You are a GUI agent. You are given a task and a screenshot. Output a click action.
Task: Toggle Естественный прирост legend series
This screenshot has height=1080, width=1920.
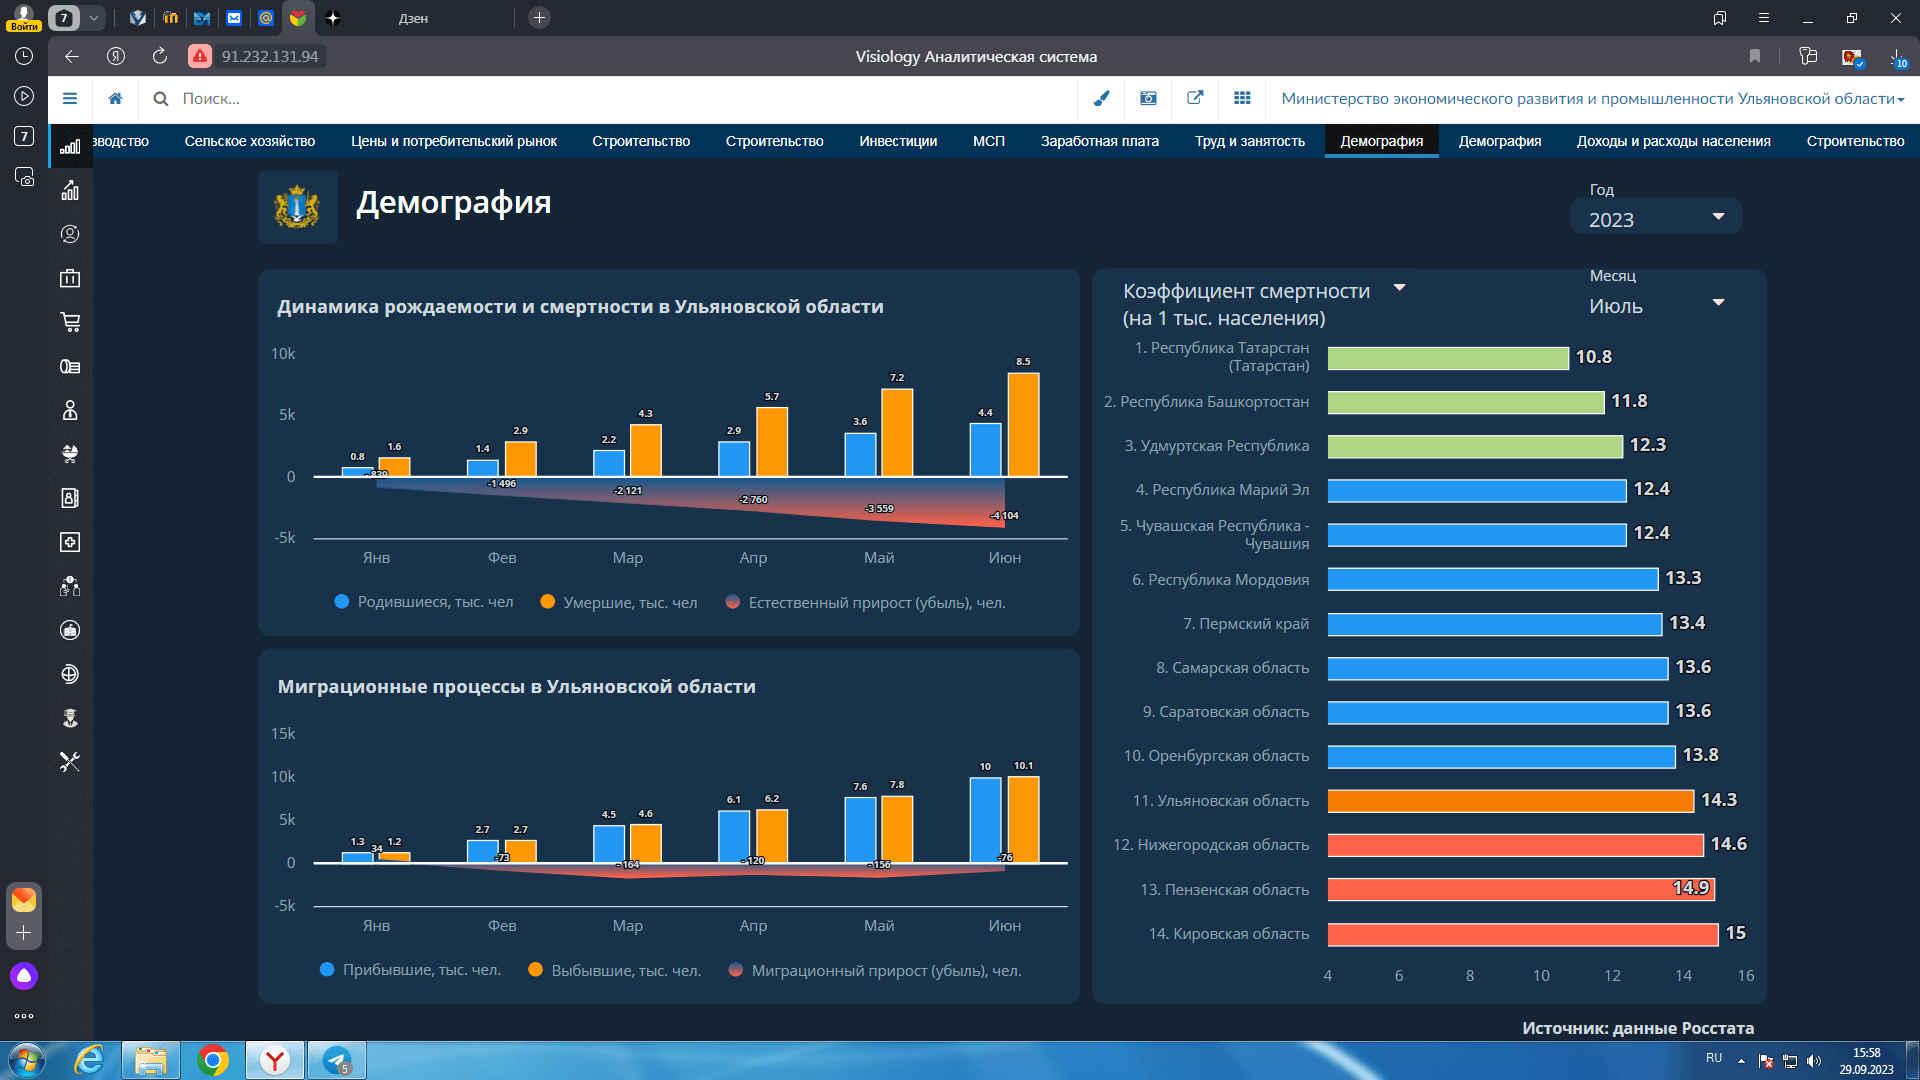pyautogui.click(x=866, y=602)
